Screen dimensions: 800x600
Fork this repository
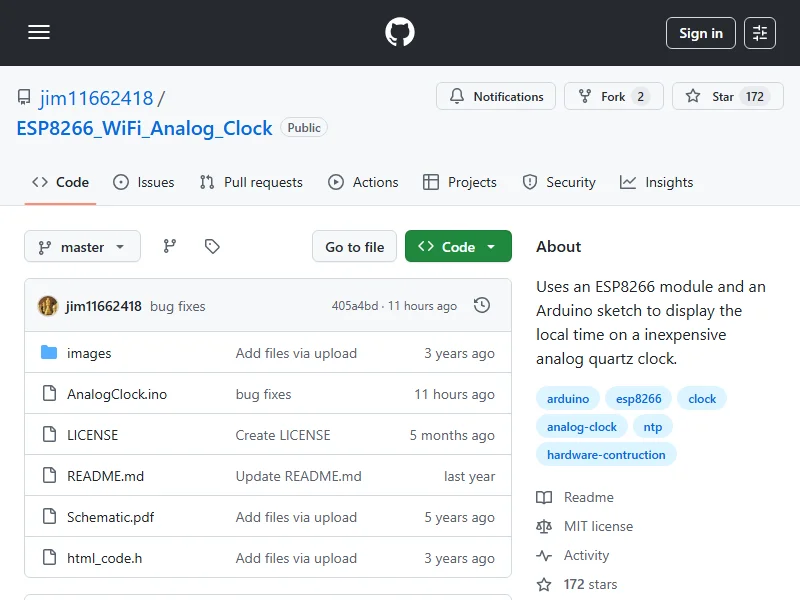[613, 97]
